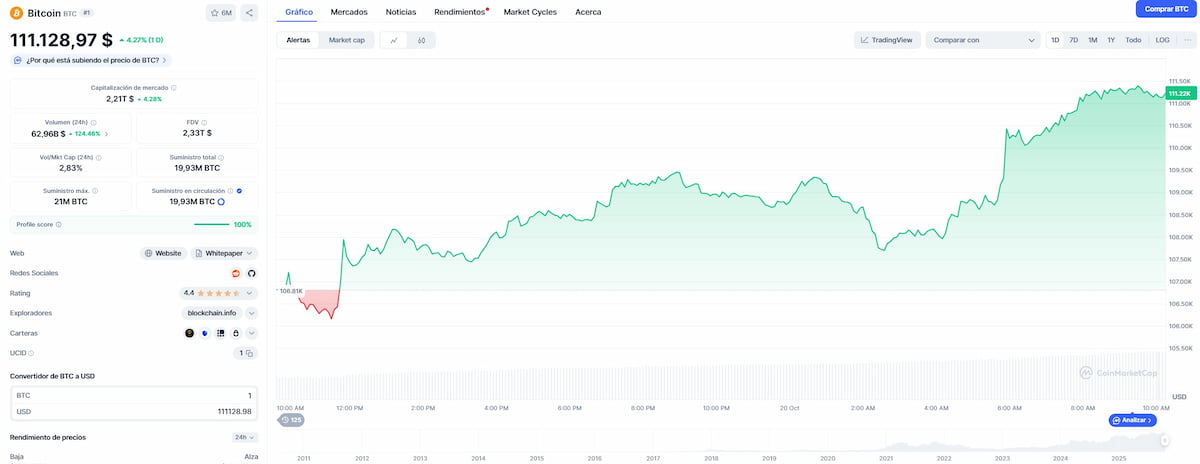Image resolution: width=1200 pixels, height=464 pixels.
Task: Open the GitHub social link icon
Action: tap(252, 273)
